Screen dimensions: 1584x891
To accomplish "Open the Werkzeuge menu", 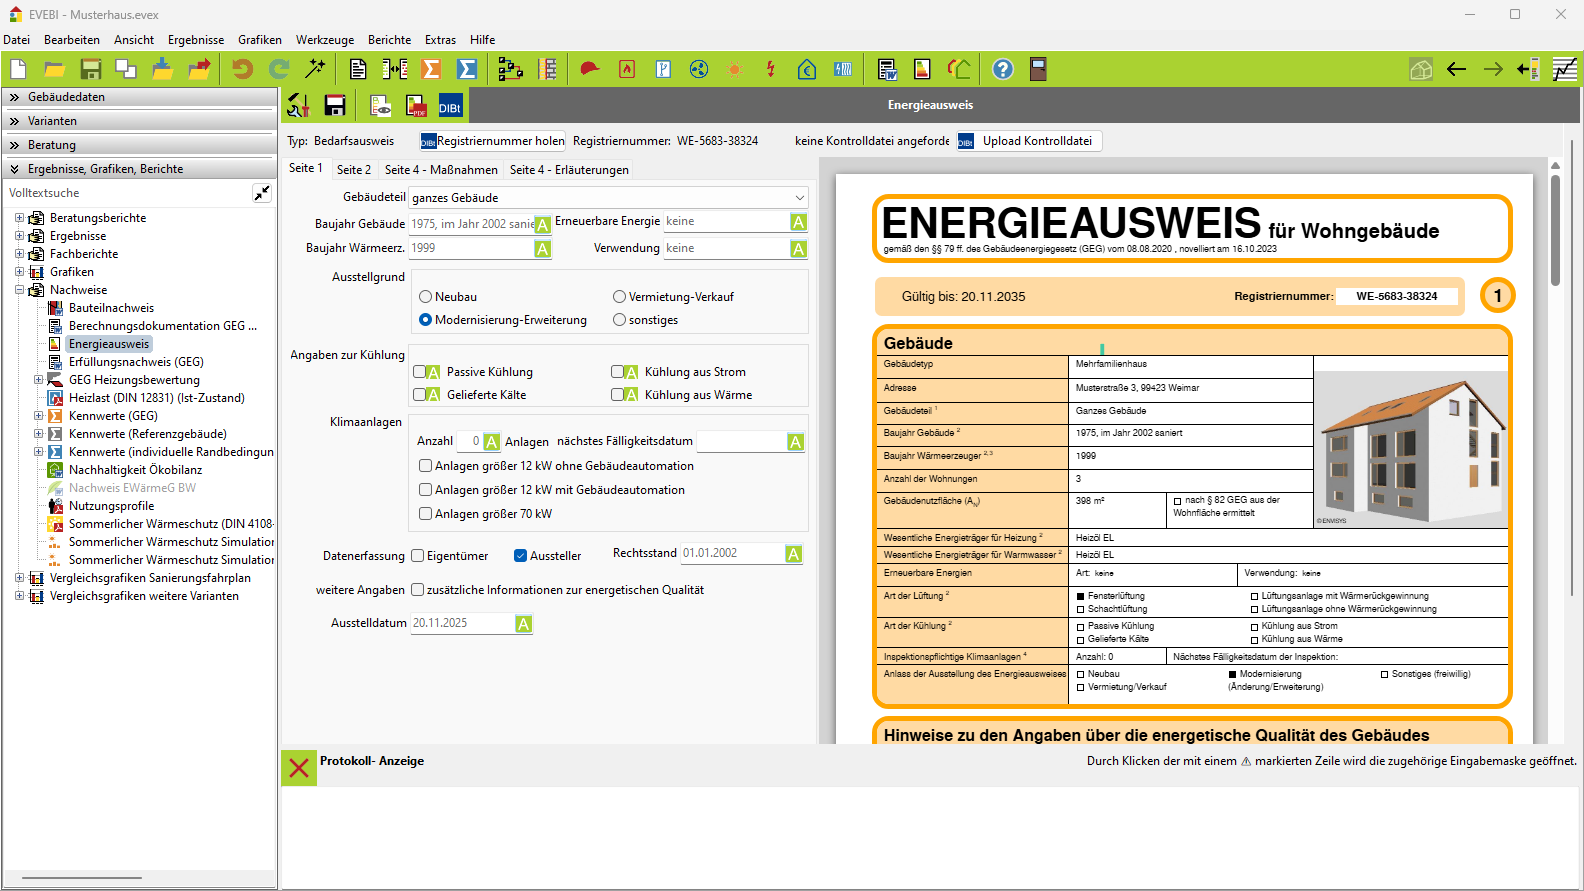I will click(x=324, y=40).
